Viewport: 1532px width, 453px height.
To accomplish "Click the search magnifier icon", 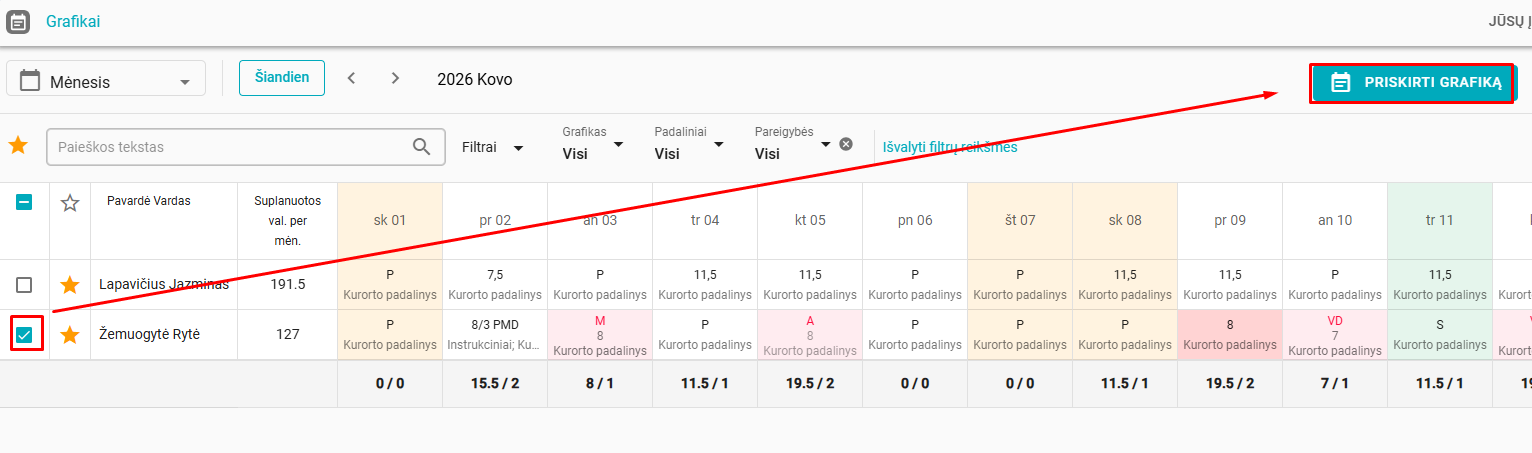I will tap(422, 146).
